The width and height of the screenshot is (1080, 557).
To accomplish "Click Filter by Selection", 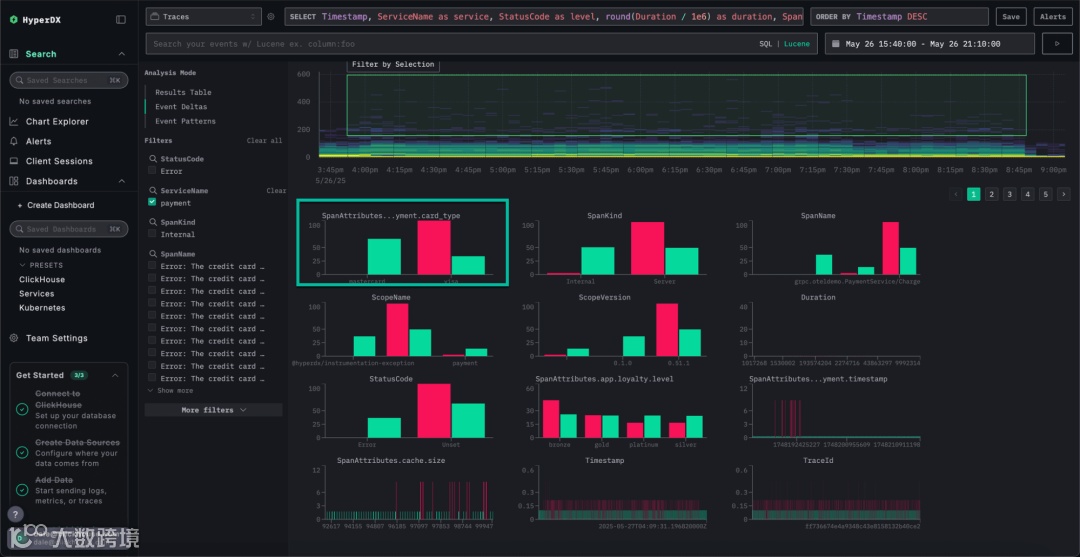I will tap(393, 64).
